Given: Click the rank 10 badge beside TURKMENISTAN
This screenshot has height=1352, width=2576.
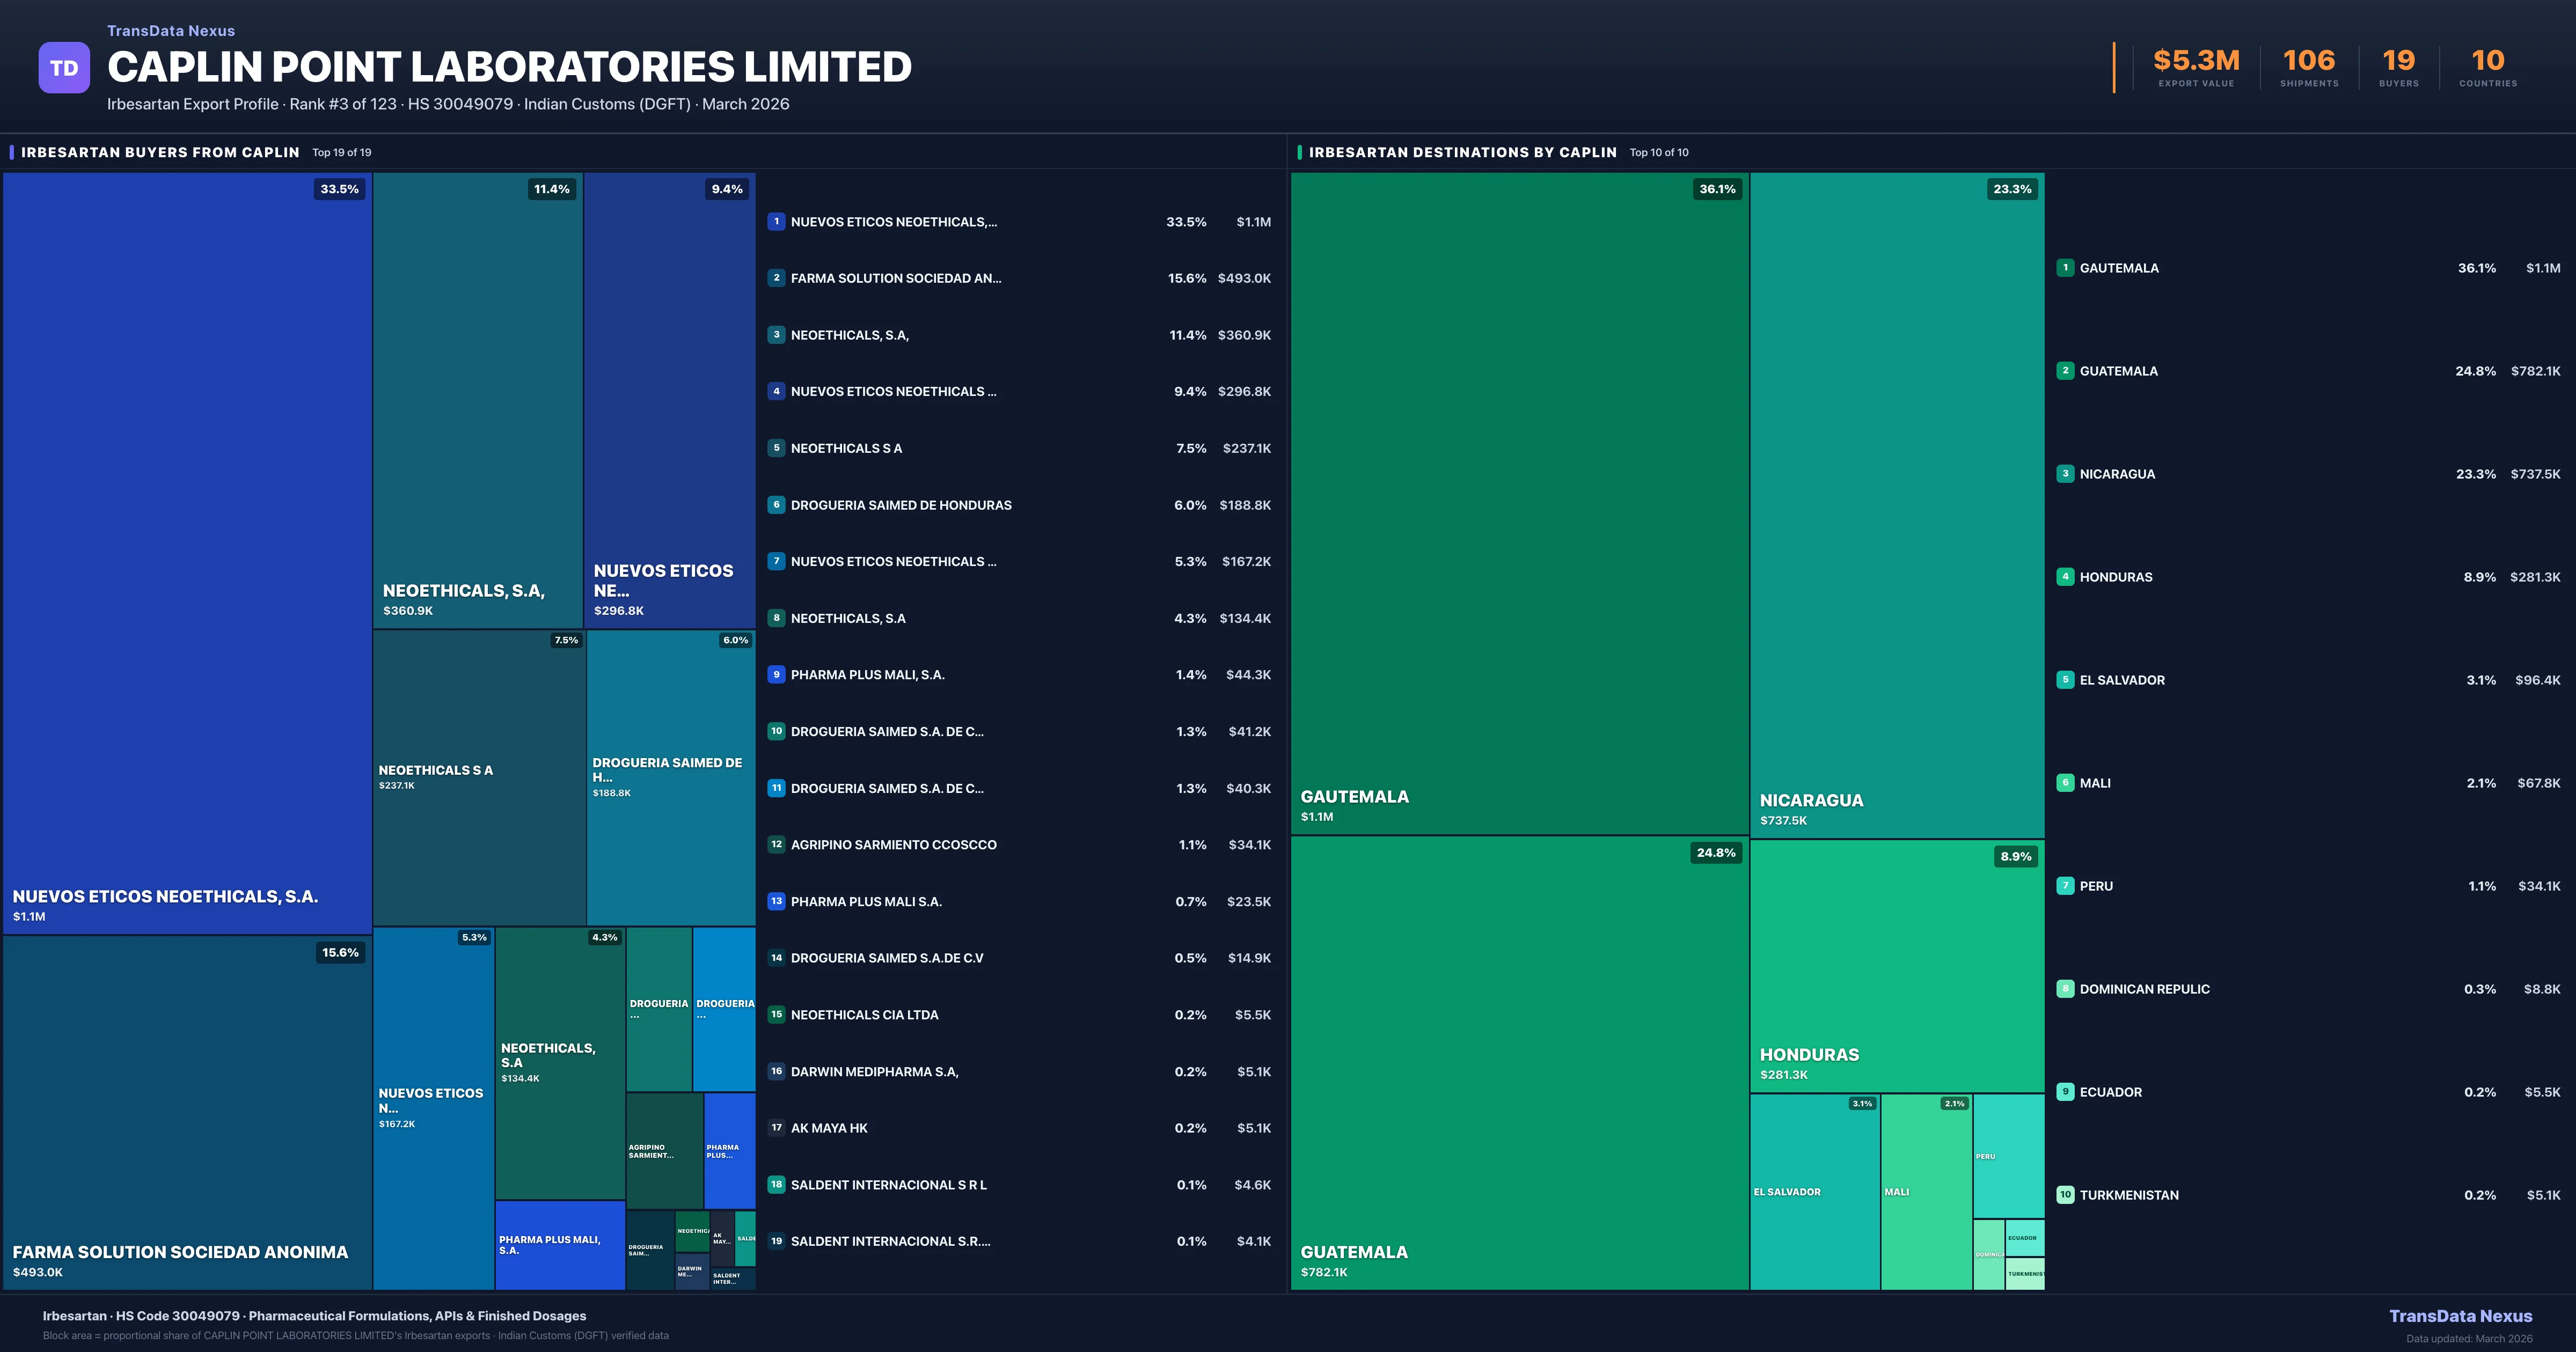Looking at the screenshot, I should point(2065,1194).
